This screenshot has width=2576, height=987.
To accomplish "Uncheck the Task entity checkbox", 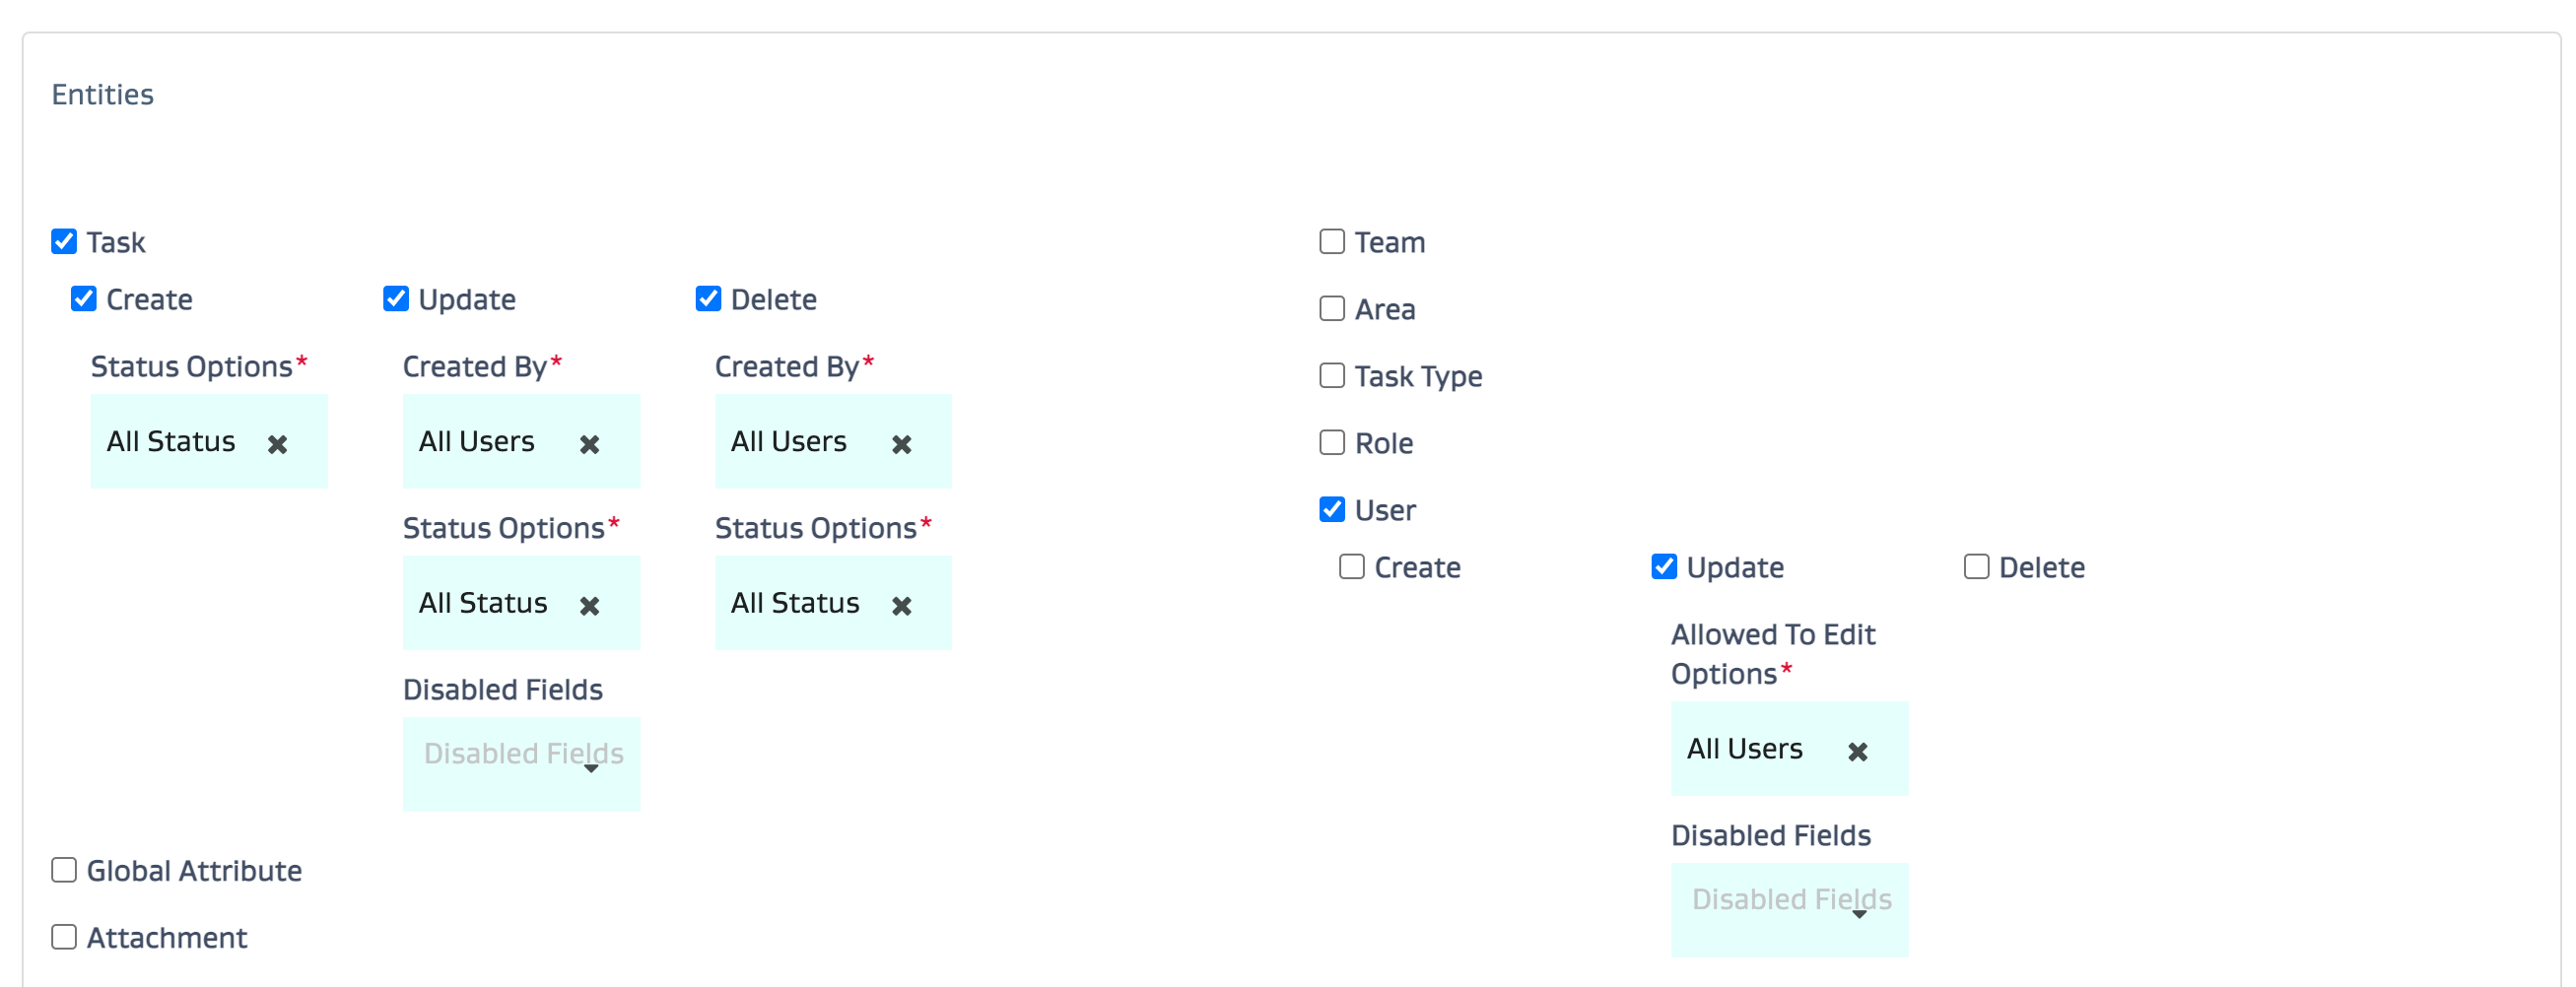I will tap(64, 242).
